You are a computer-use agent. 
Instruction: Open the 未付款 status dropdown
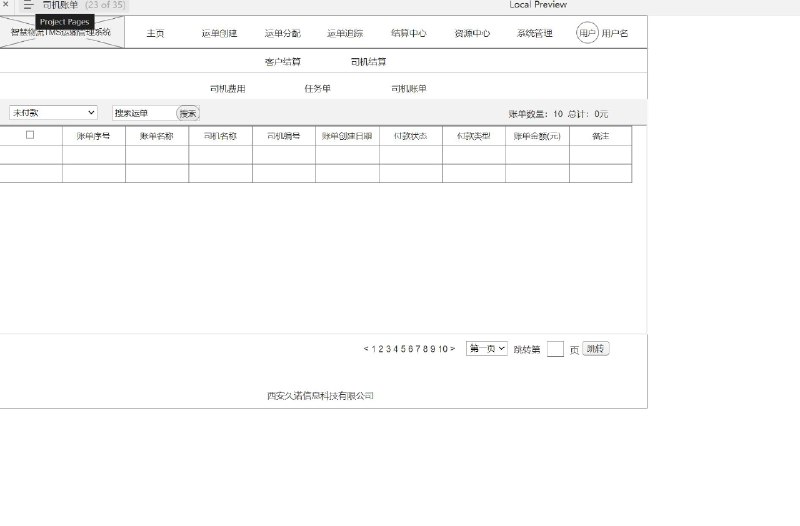tap(54, 113)
